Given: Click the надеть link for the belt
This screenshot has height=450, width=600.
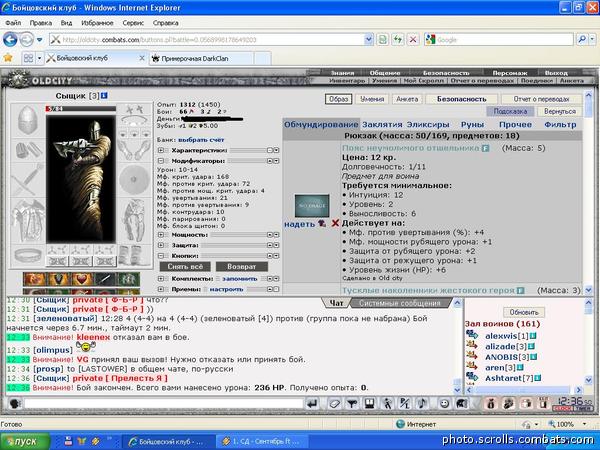Looking at the screenshot, I should pyautogui.click(x=299, y=224).
